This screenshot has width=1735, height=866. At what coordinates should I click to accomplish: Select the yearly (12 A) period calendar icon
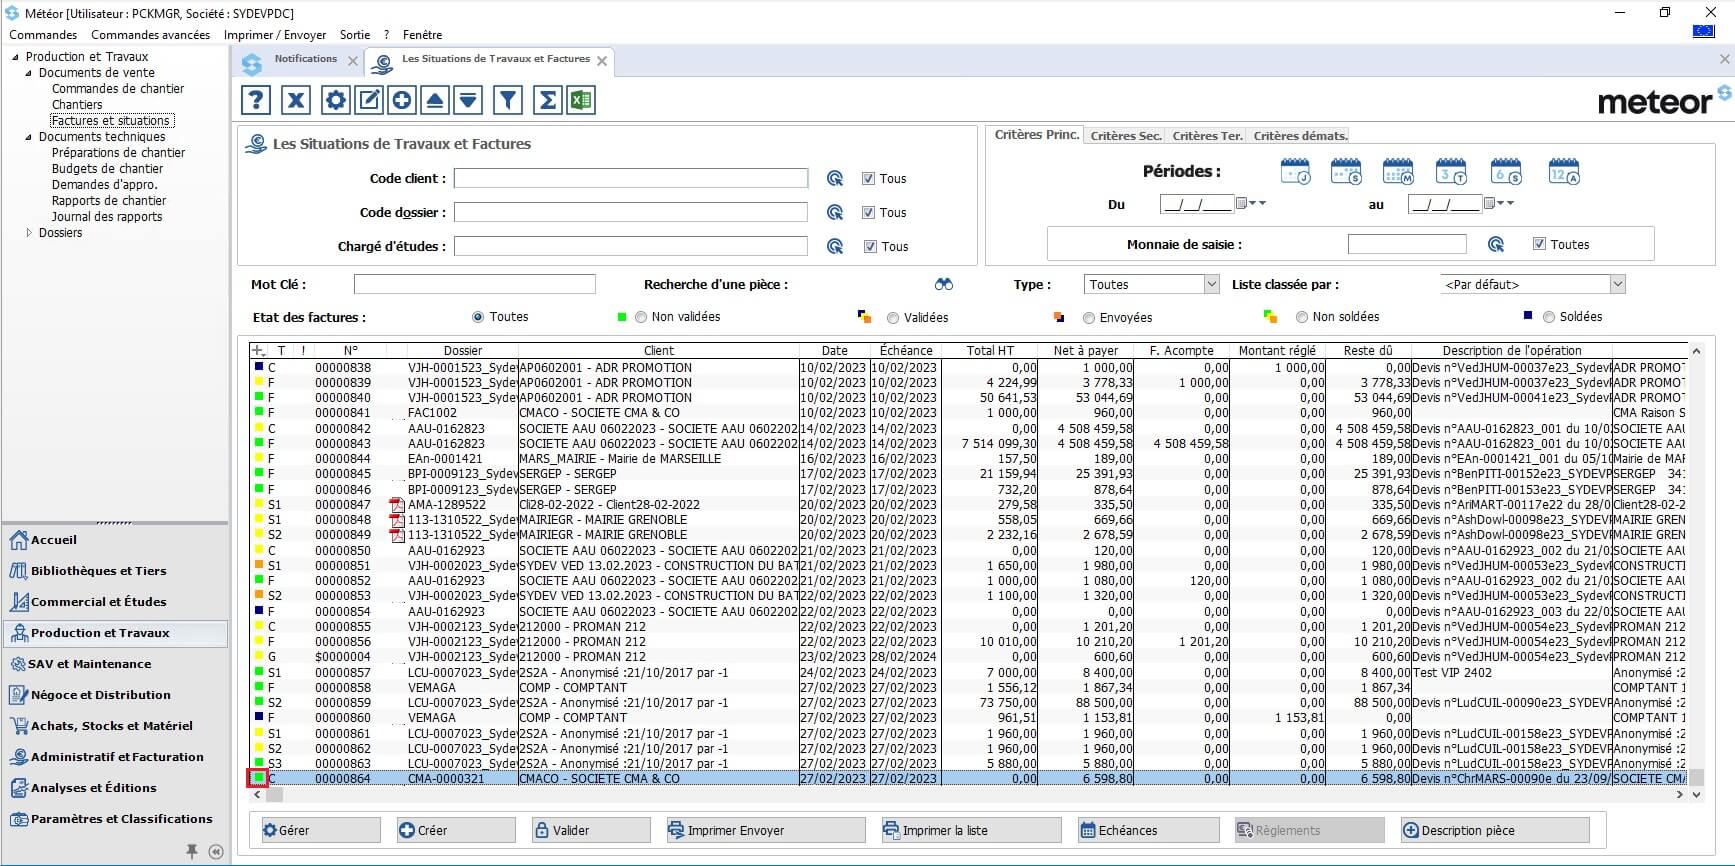tap(1564, 172)
